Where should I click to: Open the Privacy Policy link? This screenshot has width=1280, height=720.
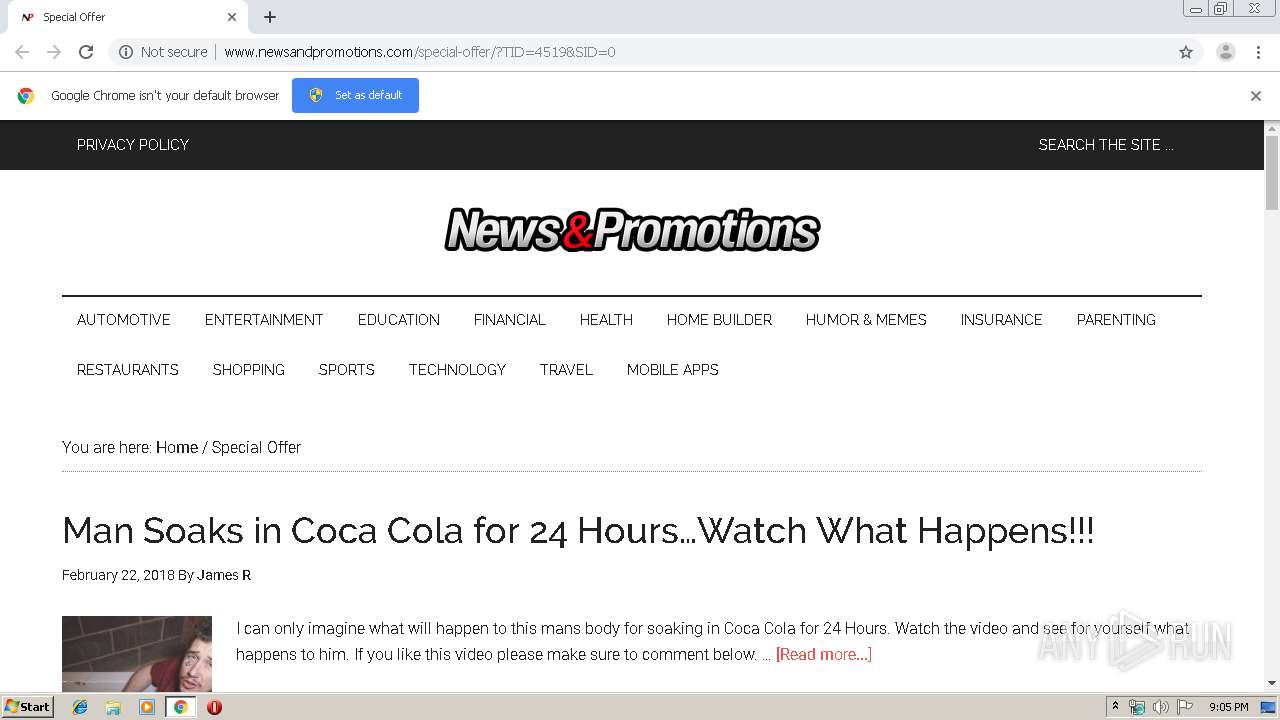[133, 145]
